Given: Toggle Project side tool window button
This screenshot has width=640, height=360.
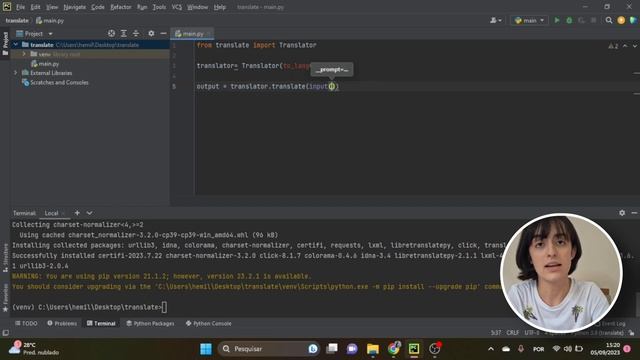Looking at the screenshot, I should (5, 44).
